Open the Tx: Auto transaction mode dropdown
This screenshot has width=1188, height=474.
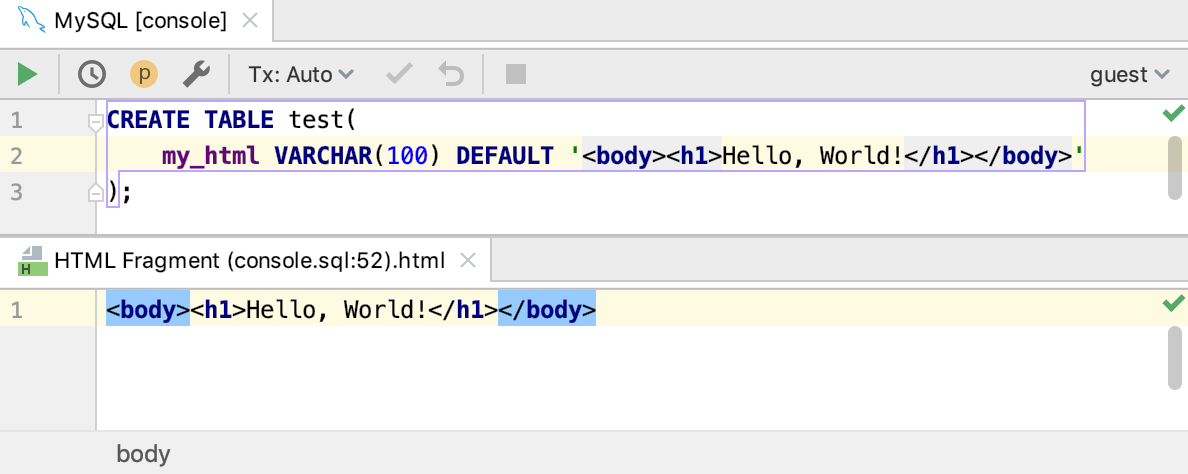[301, 74]
